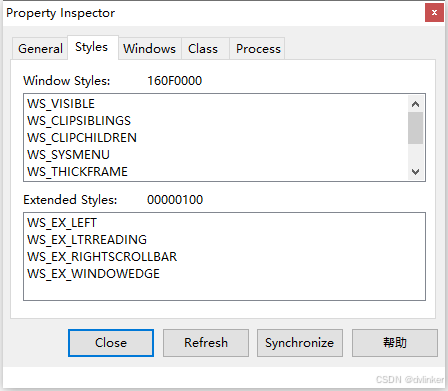Click the Refresh button
This screenshot has height=391, width=448.
[206, 343]
